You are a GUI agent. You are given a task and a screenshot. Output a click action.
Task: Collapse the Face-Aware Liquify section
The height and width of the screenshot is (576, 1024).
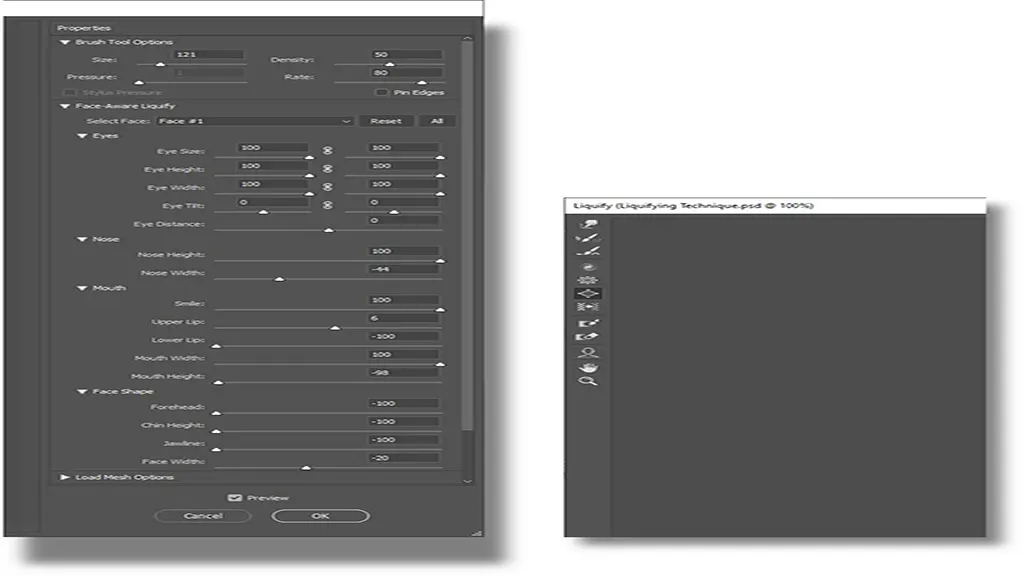coord(65,106)
